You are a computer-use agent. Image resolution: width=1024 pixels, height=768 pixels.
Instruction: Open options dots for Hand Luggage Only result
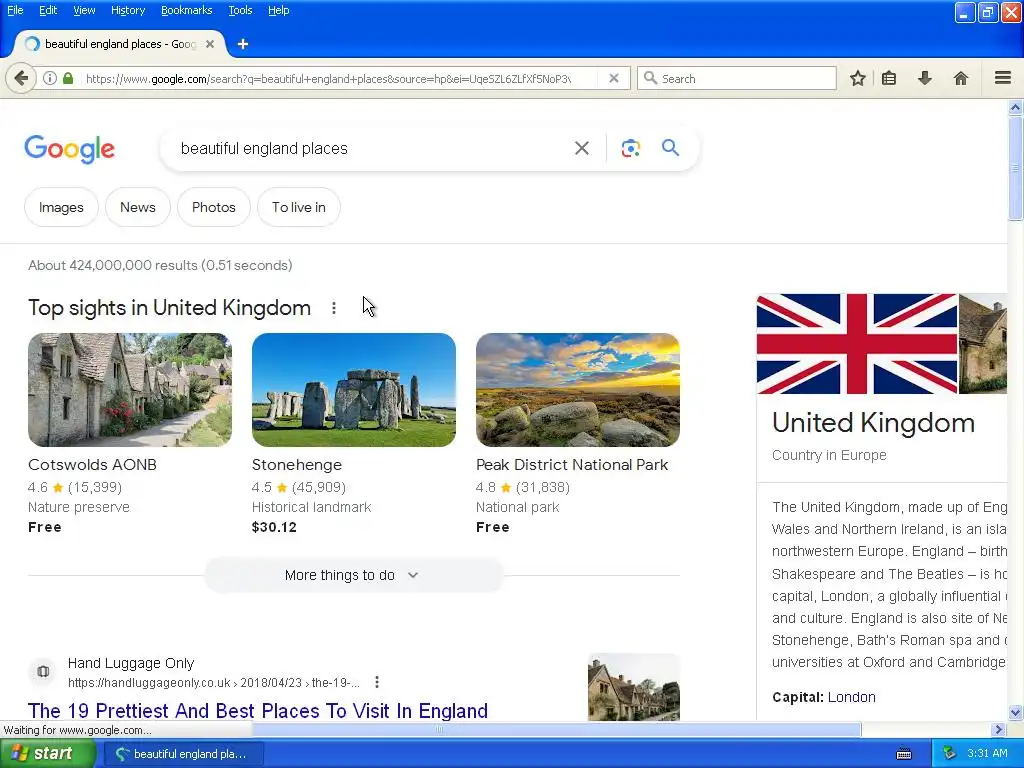(377, 682)
